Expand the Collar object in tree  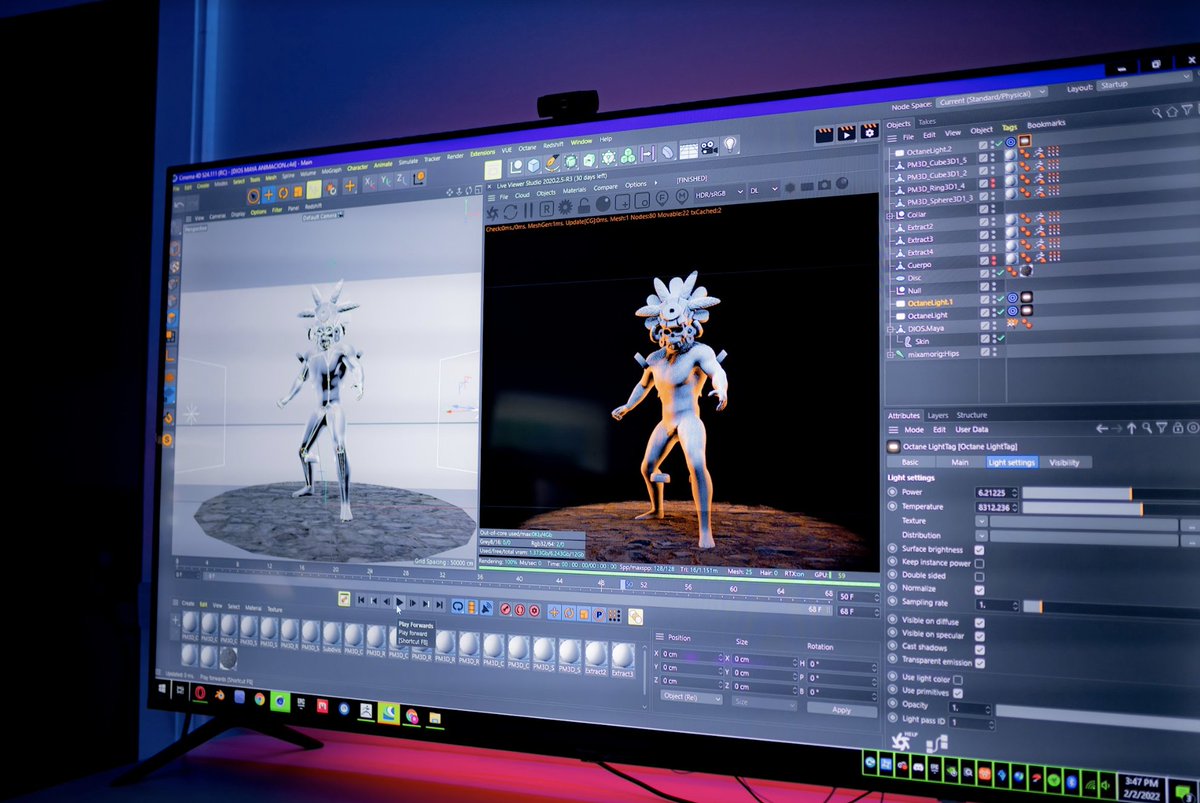(x=890, y=214)
